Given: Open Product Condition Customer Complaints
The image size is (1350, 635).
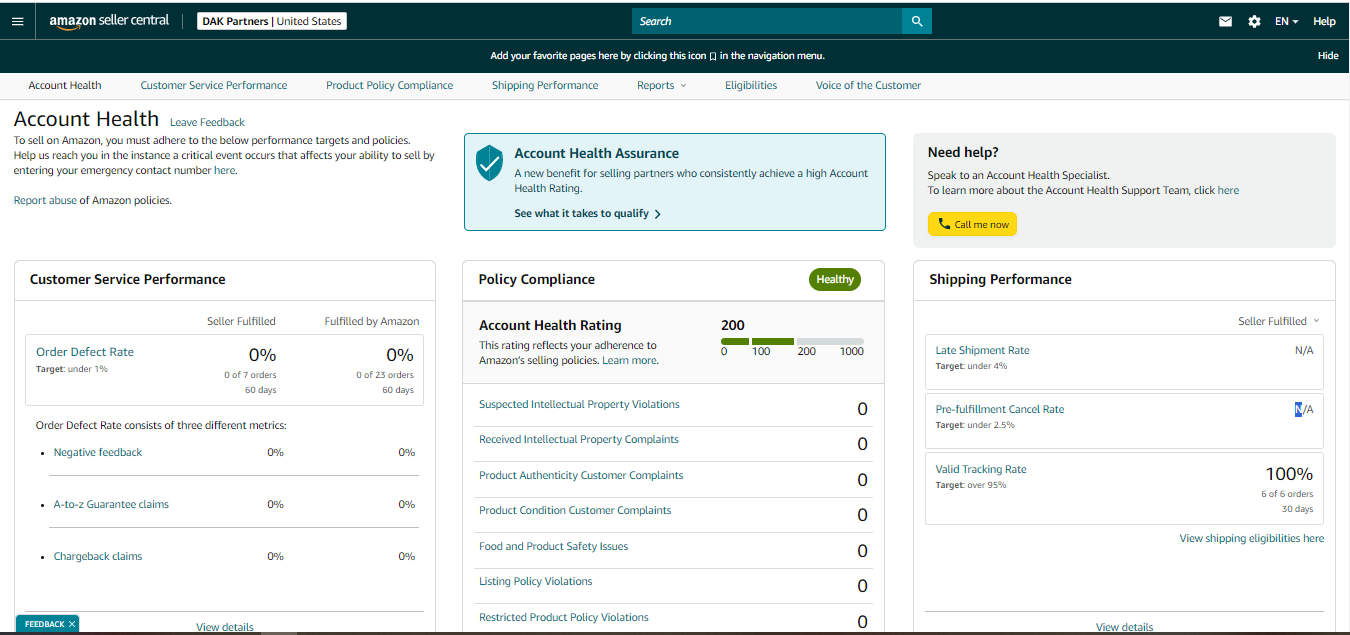Looking at the screenshot, I should (x=575, y=511).
